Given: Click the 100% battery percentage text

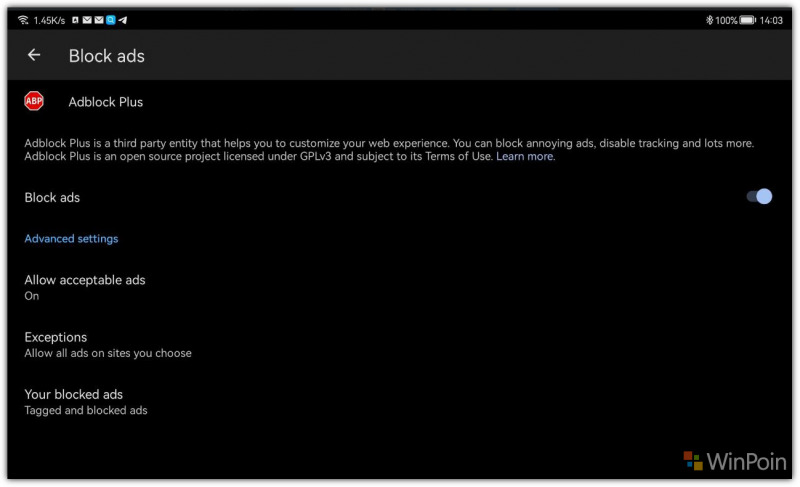Looking at the screenshot, I should (x=726, y=20).
